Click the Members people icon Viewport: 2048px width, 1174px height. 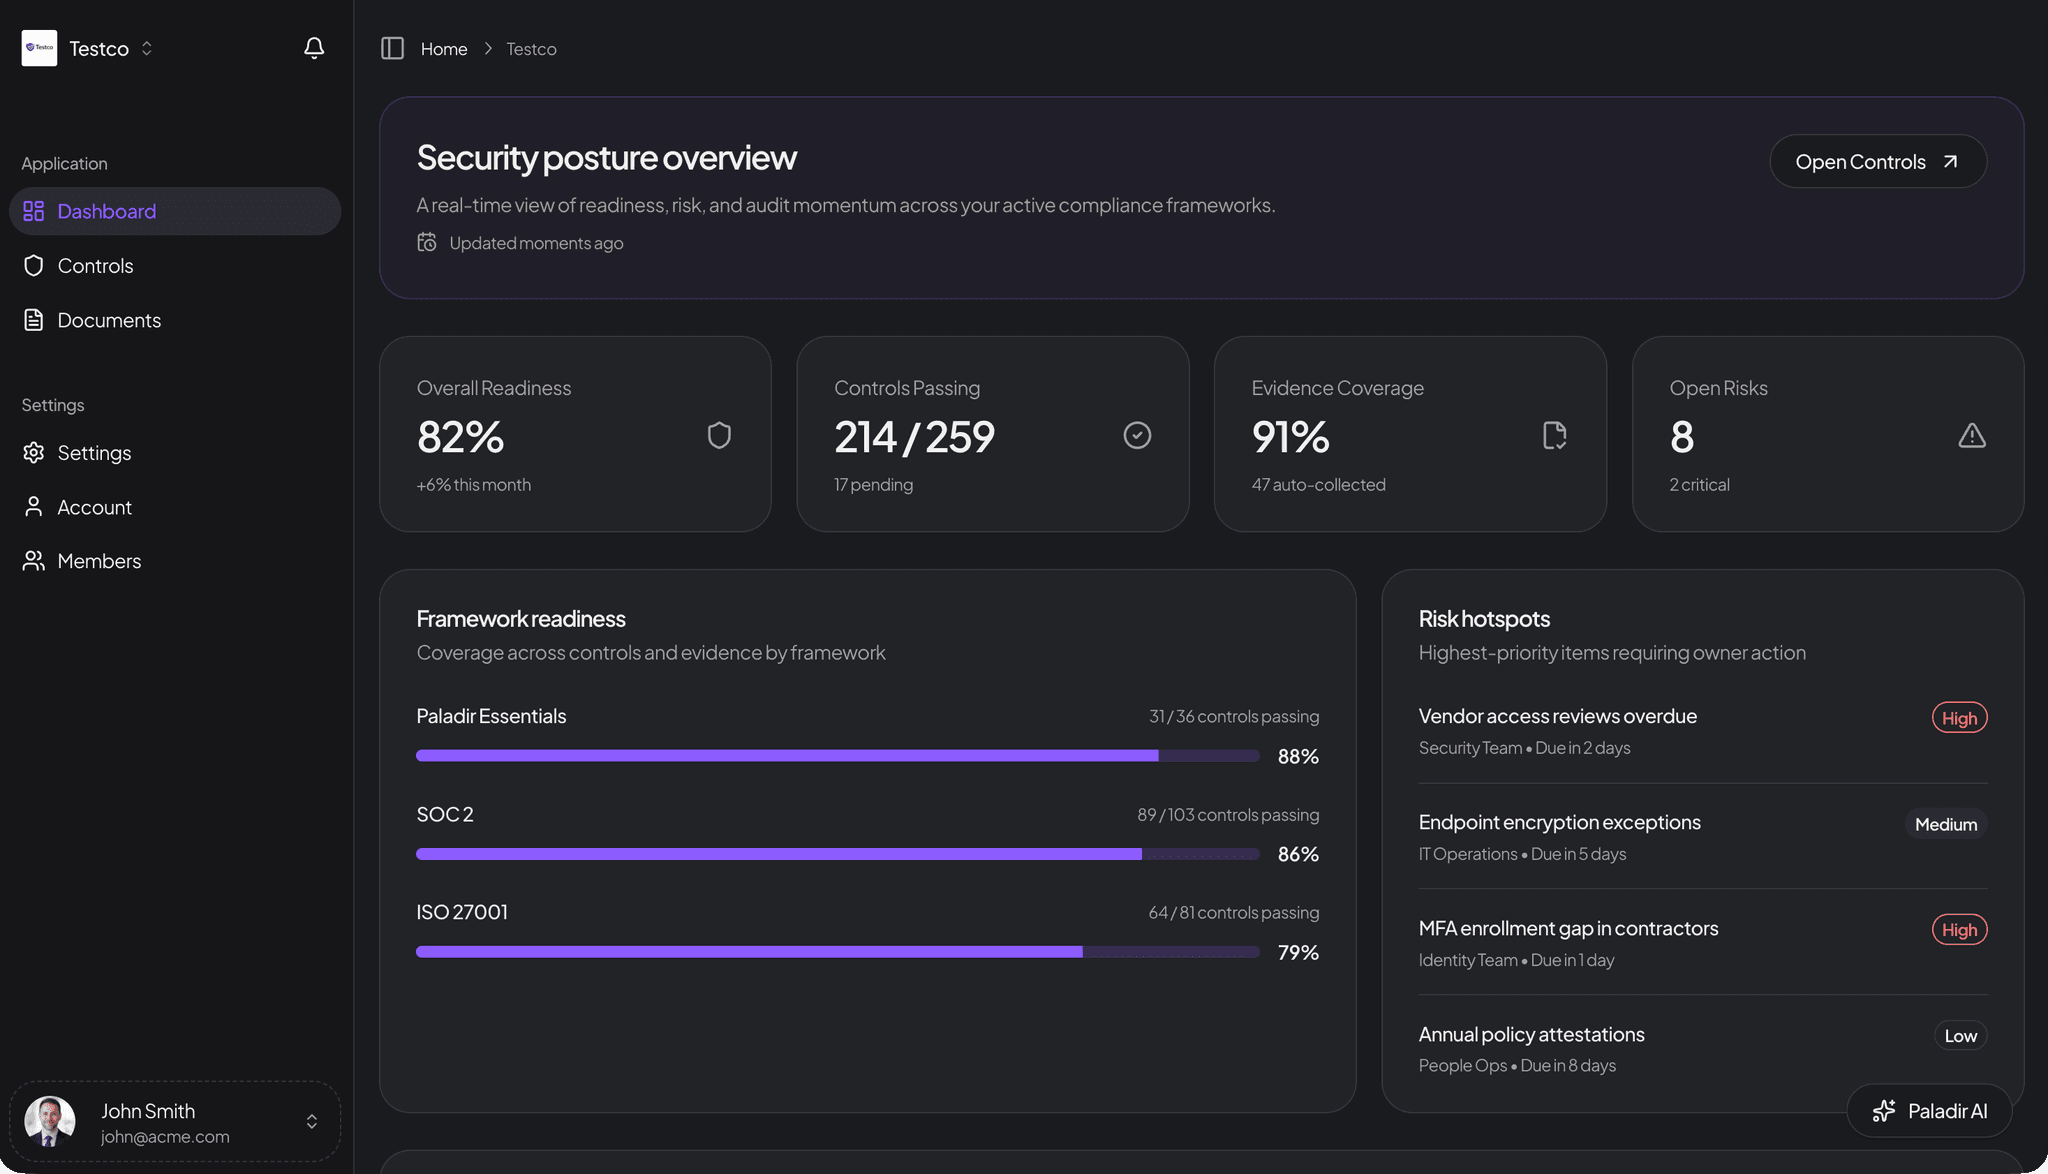click(x=34, y=561)
